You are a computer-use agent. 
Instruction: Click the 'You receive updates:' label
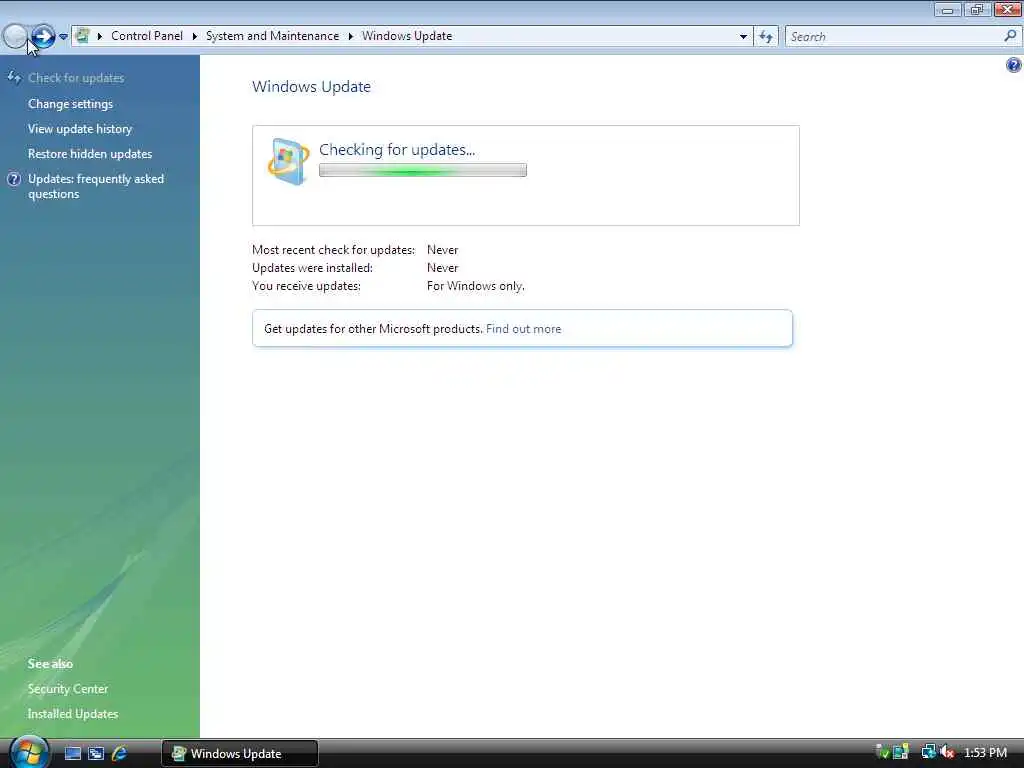pyautogui.click(x=306, y=286)
